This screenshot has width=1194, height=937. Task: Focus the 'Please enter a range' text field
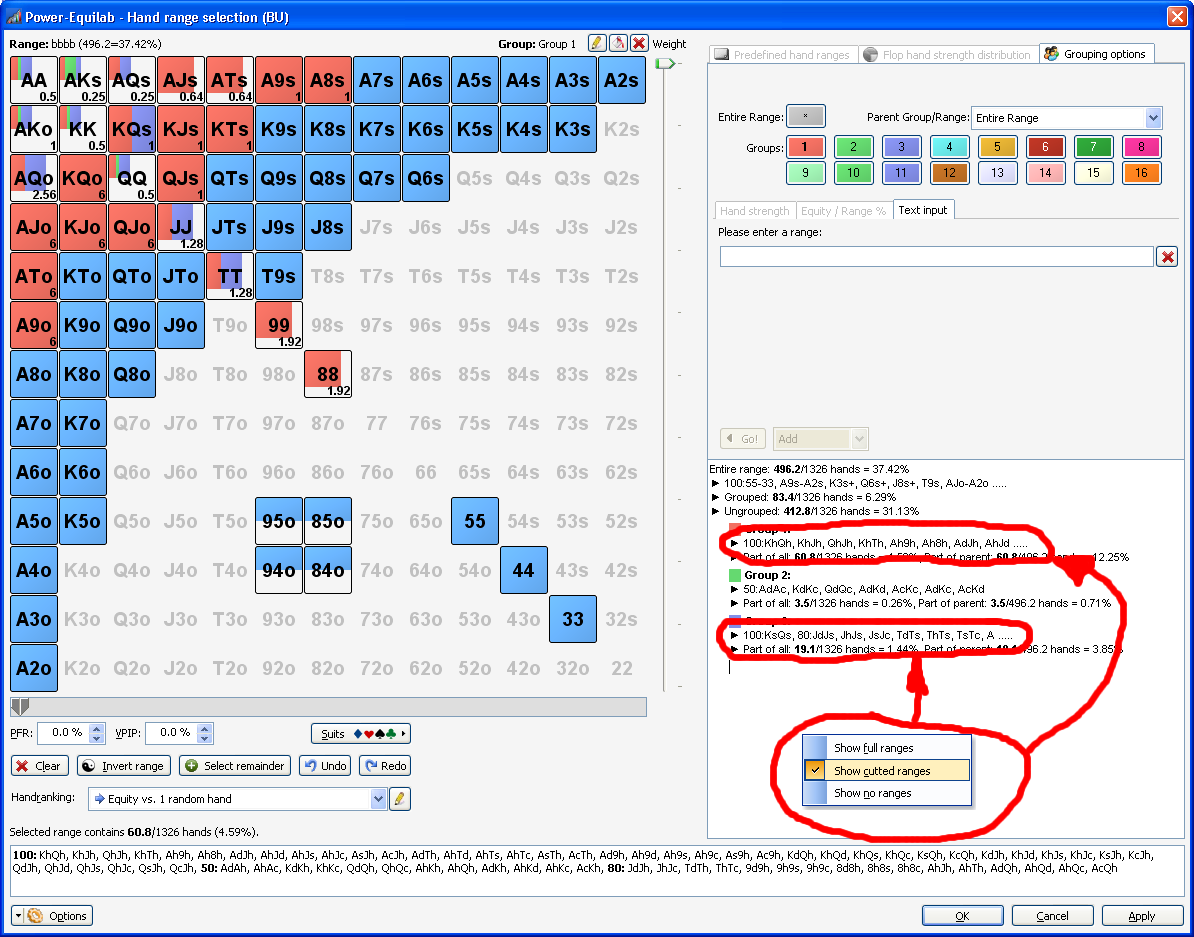pos(937,257)
